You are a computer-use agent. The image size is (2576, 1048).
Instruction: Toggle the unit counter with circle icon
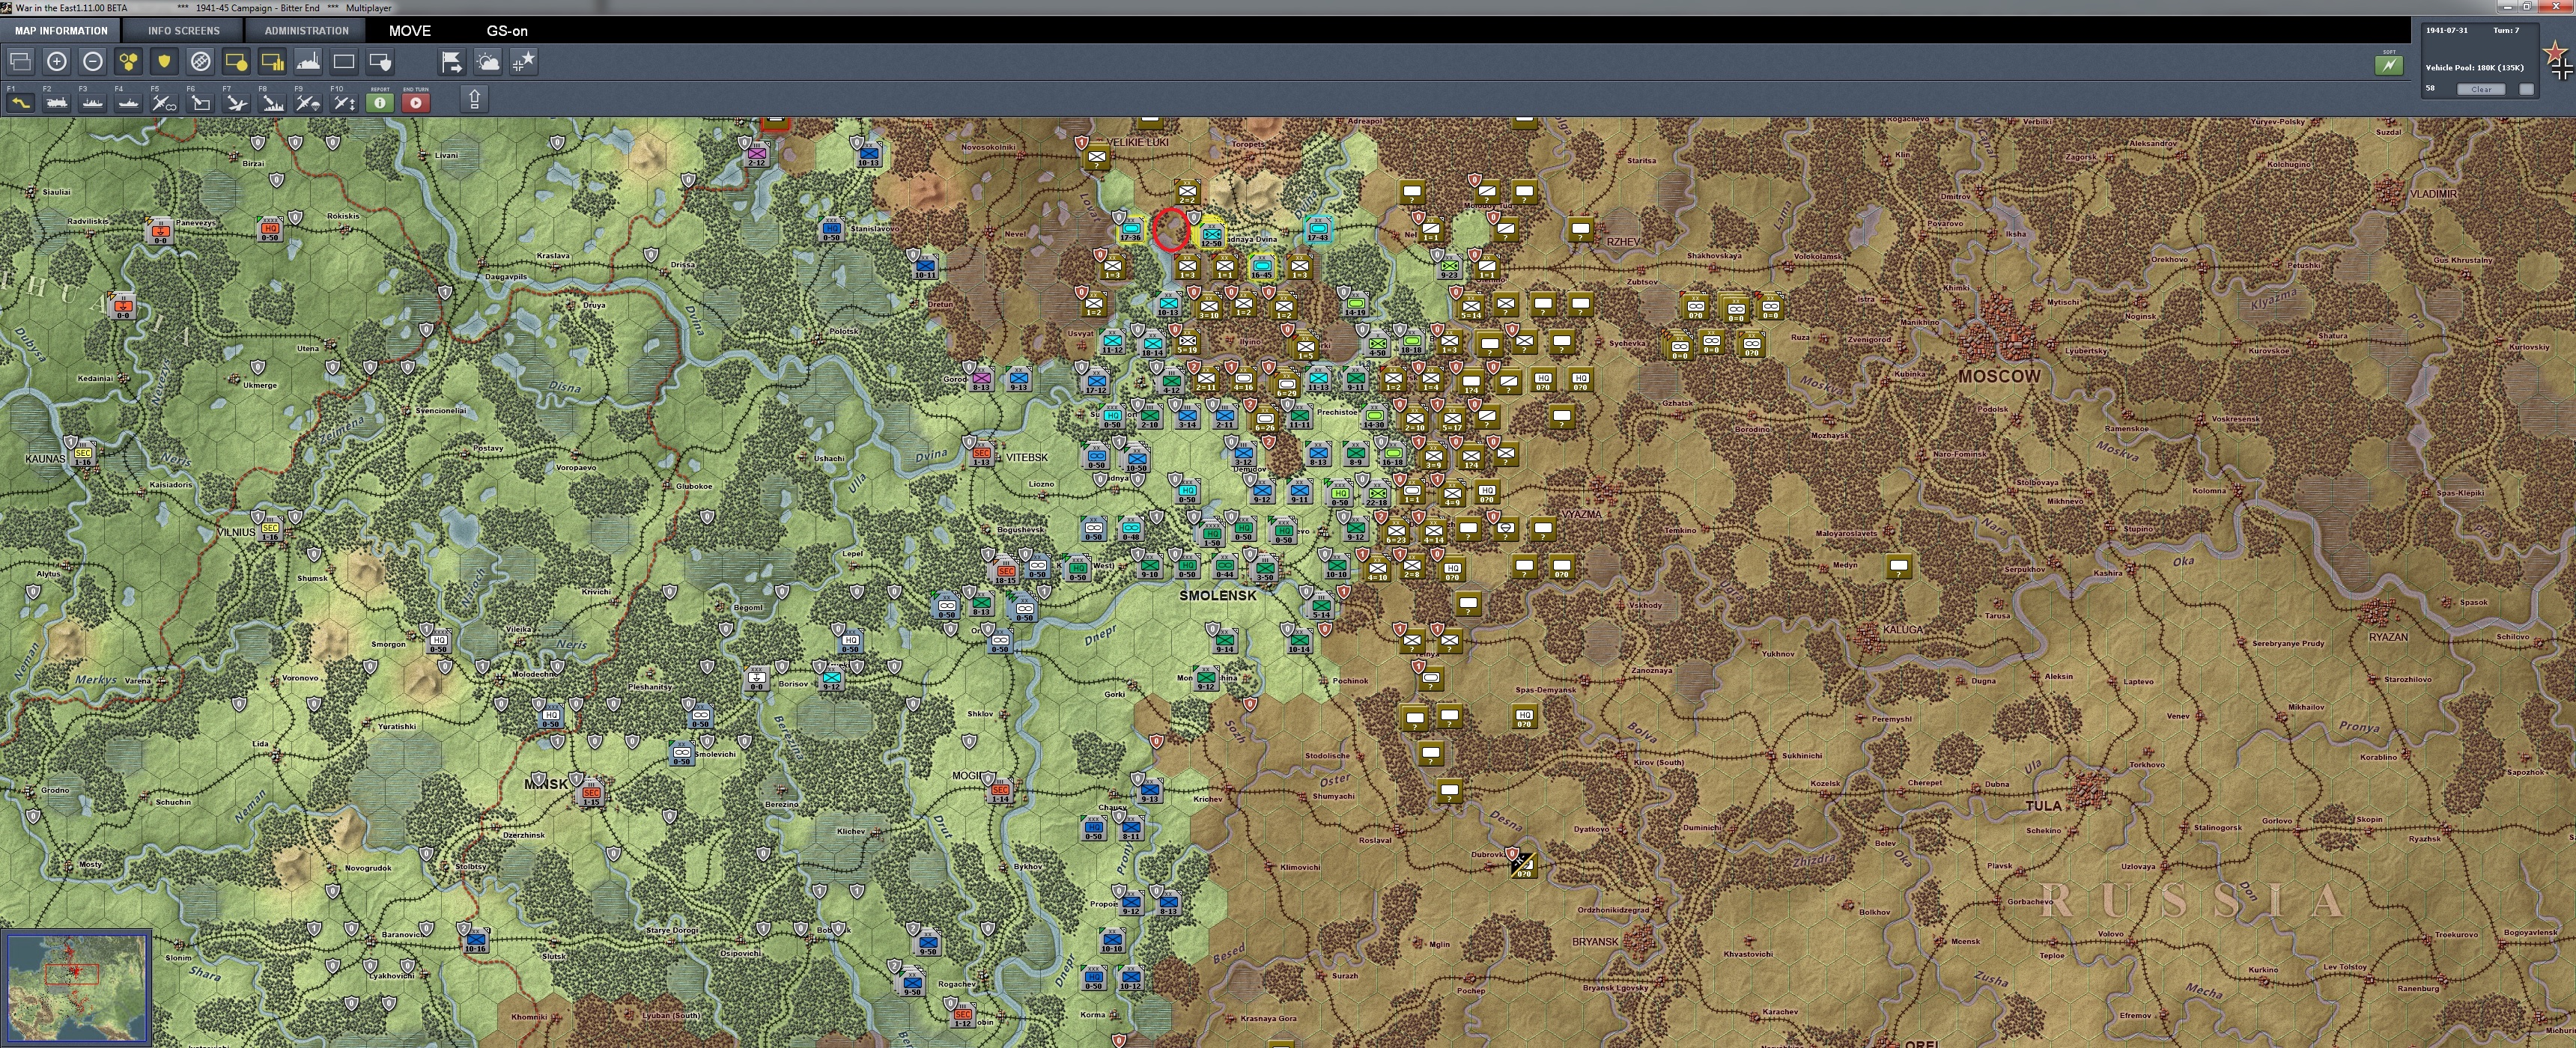pos(236,62)
